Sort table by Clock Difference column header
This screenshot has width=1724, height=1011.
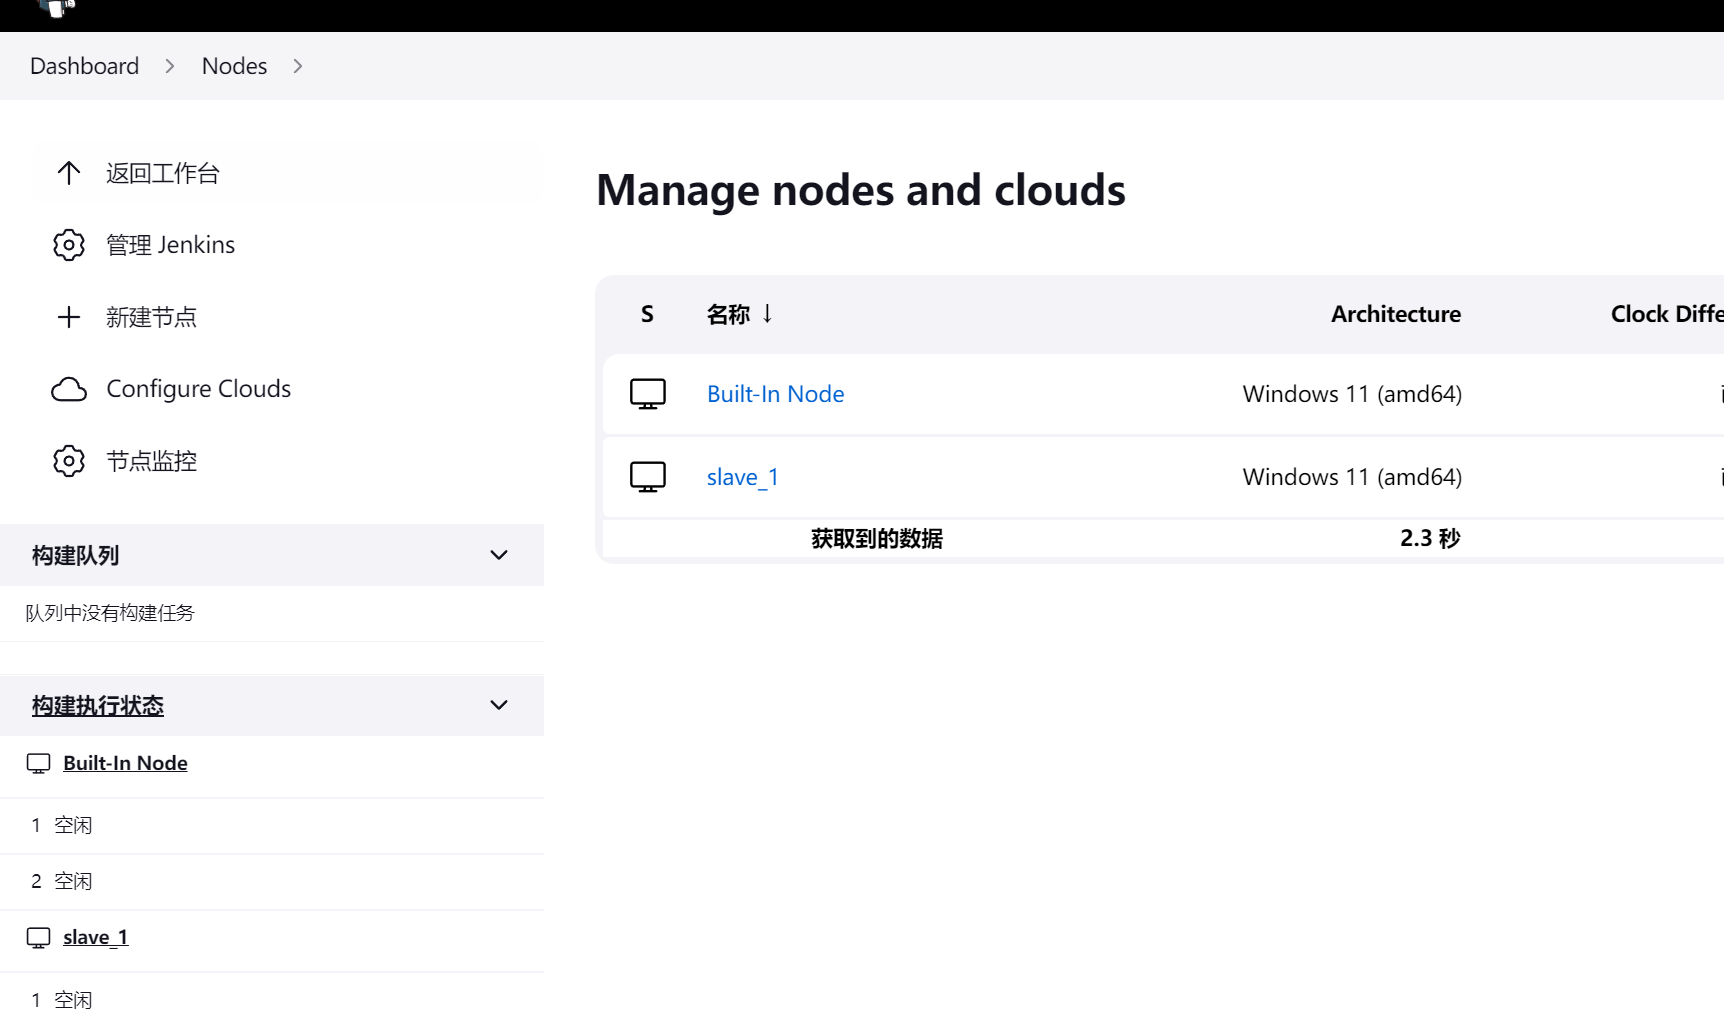[x=1667, y=314]
